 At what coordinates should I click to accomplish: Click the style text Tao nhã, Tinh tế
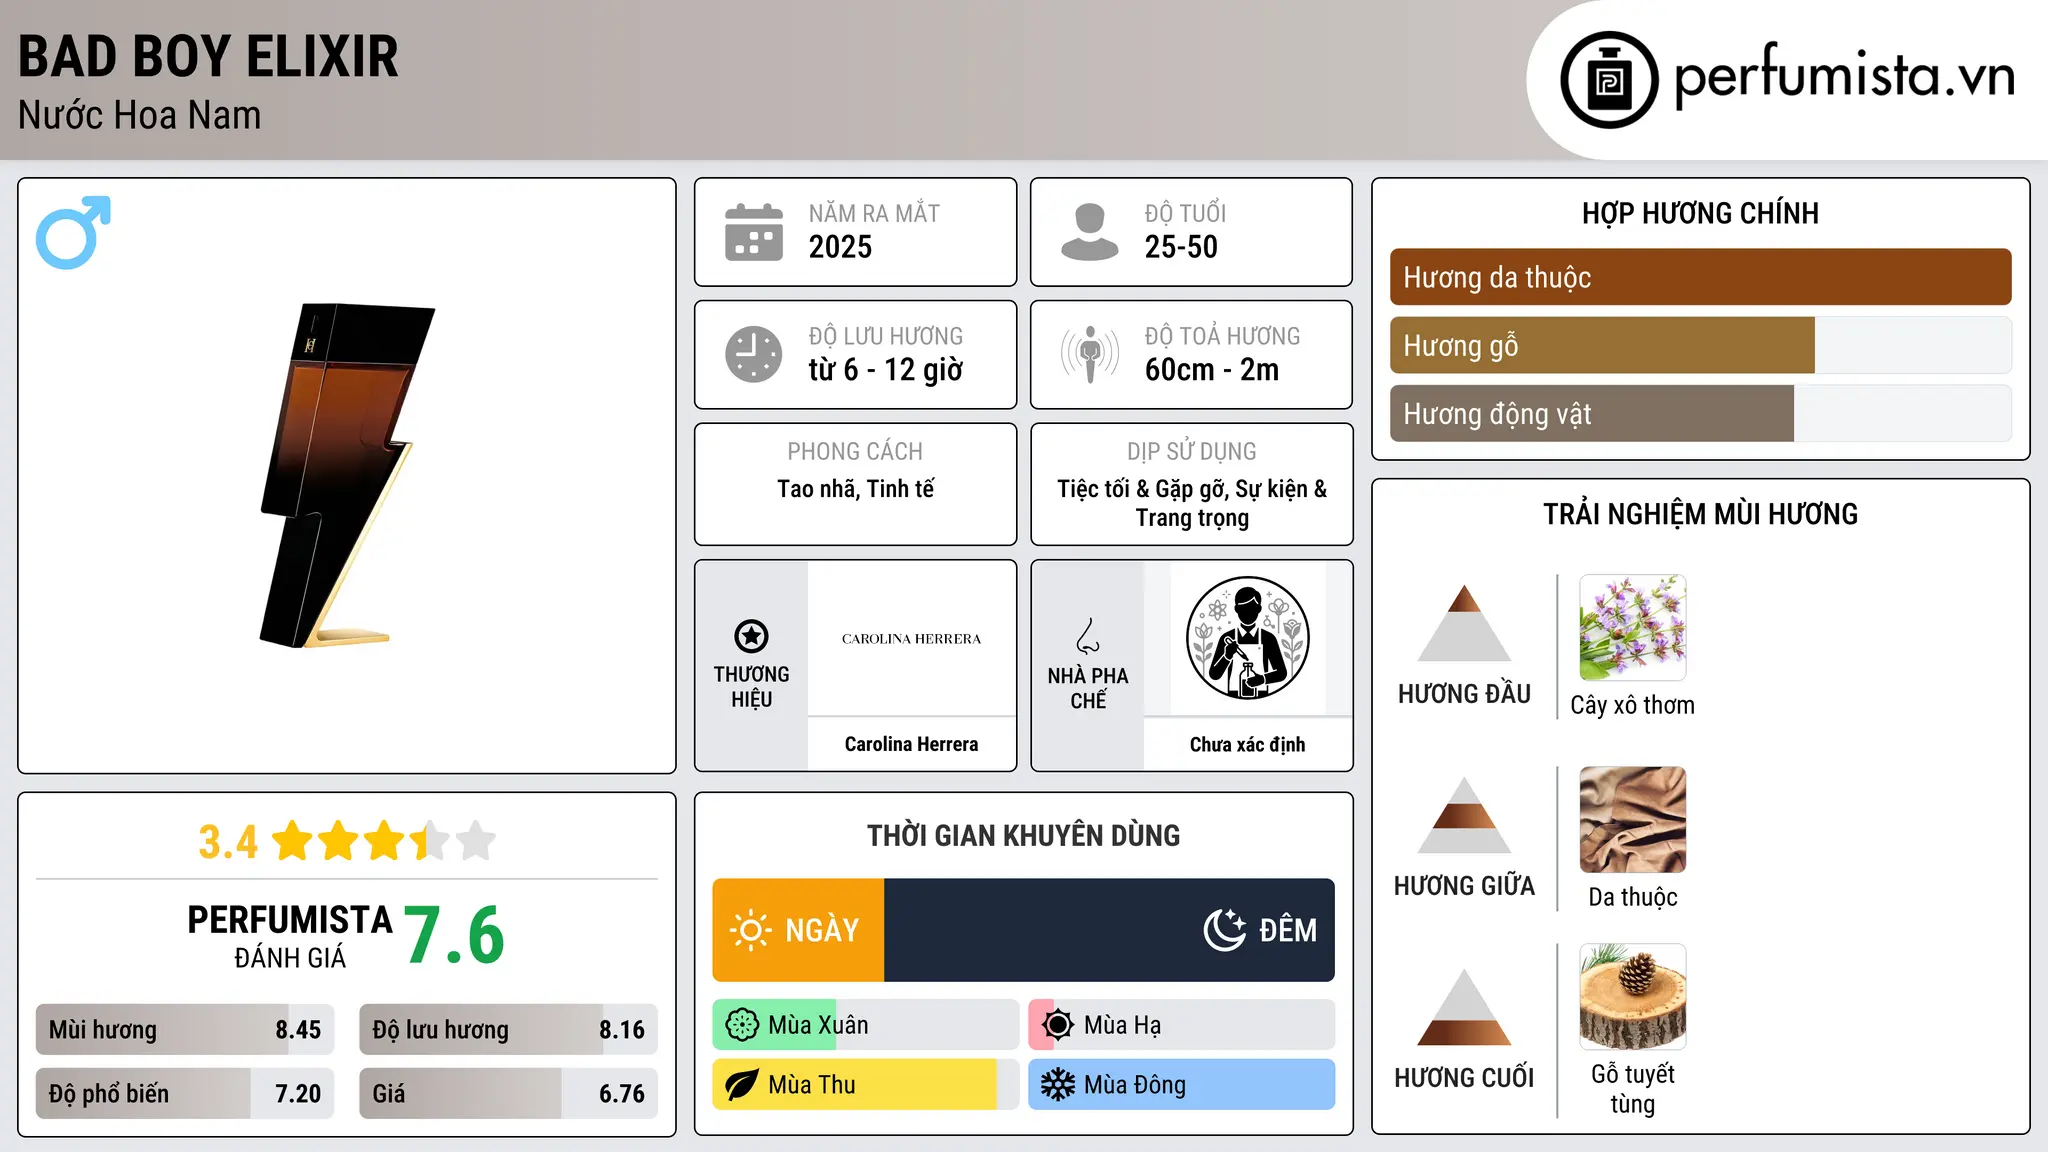855,489
